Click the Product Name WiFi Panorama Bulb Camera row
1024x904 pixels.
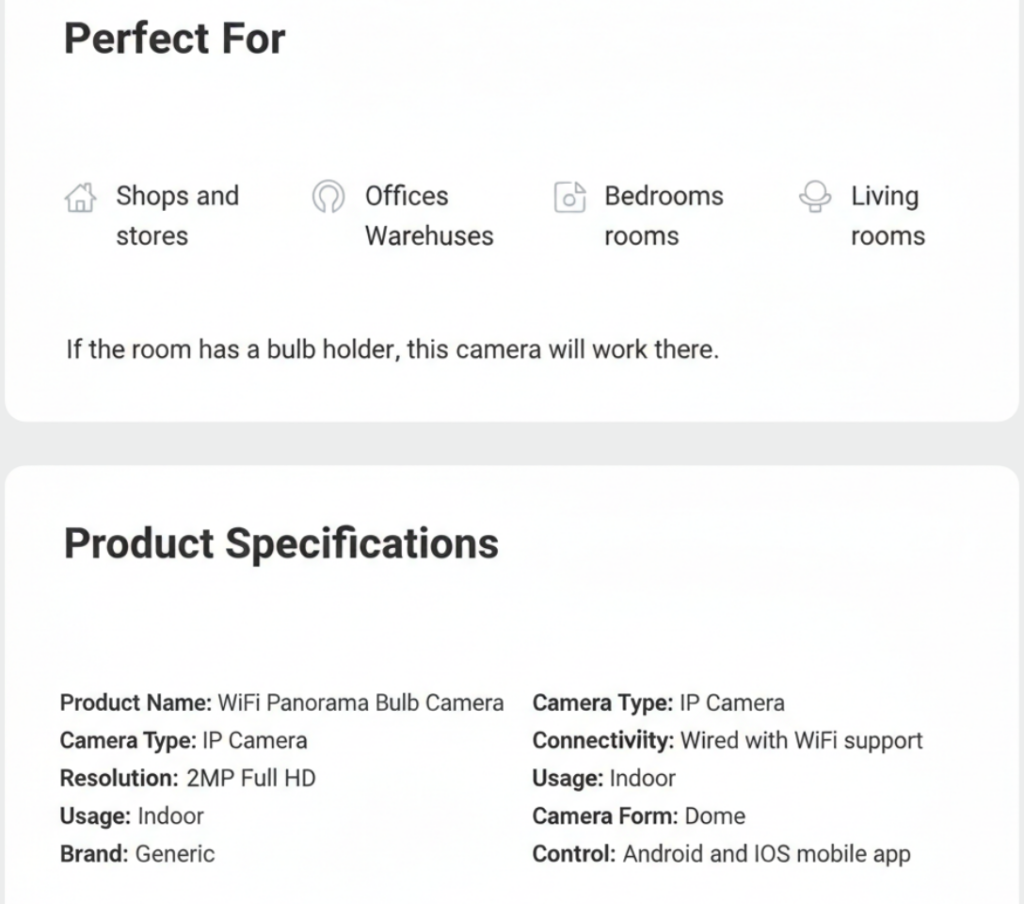tap(282, 703)
